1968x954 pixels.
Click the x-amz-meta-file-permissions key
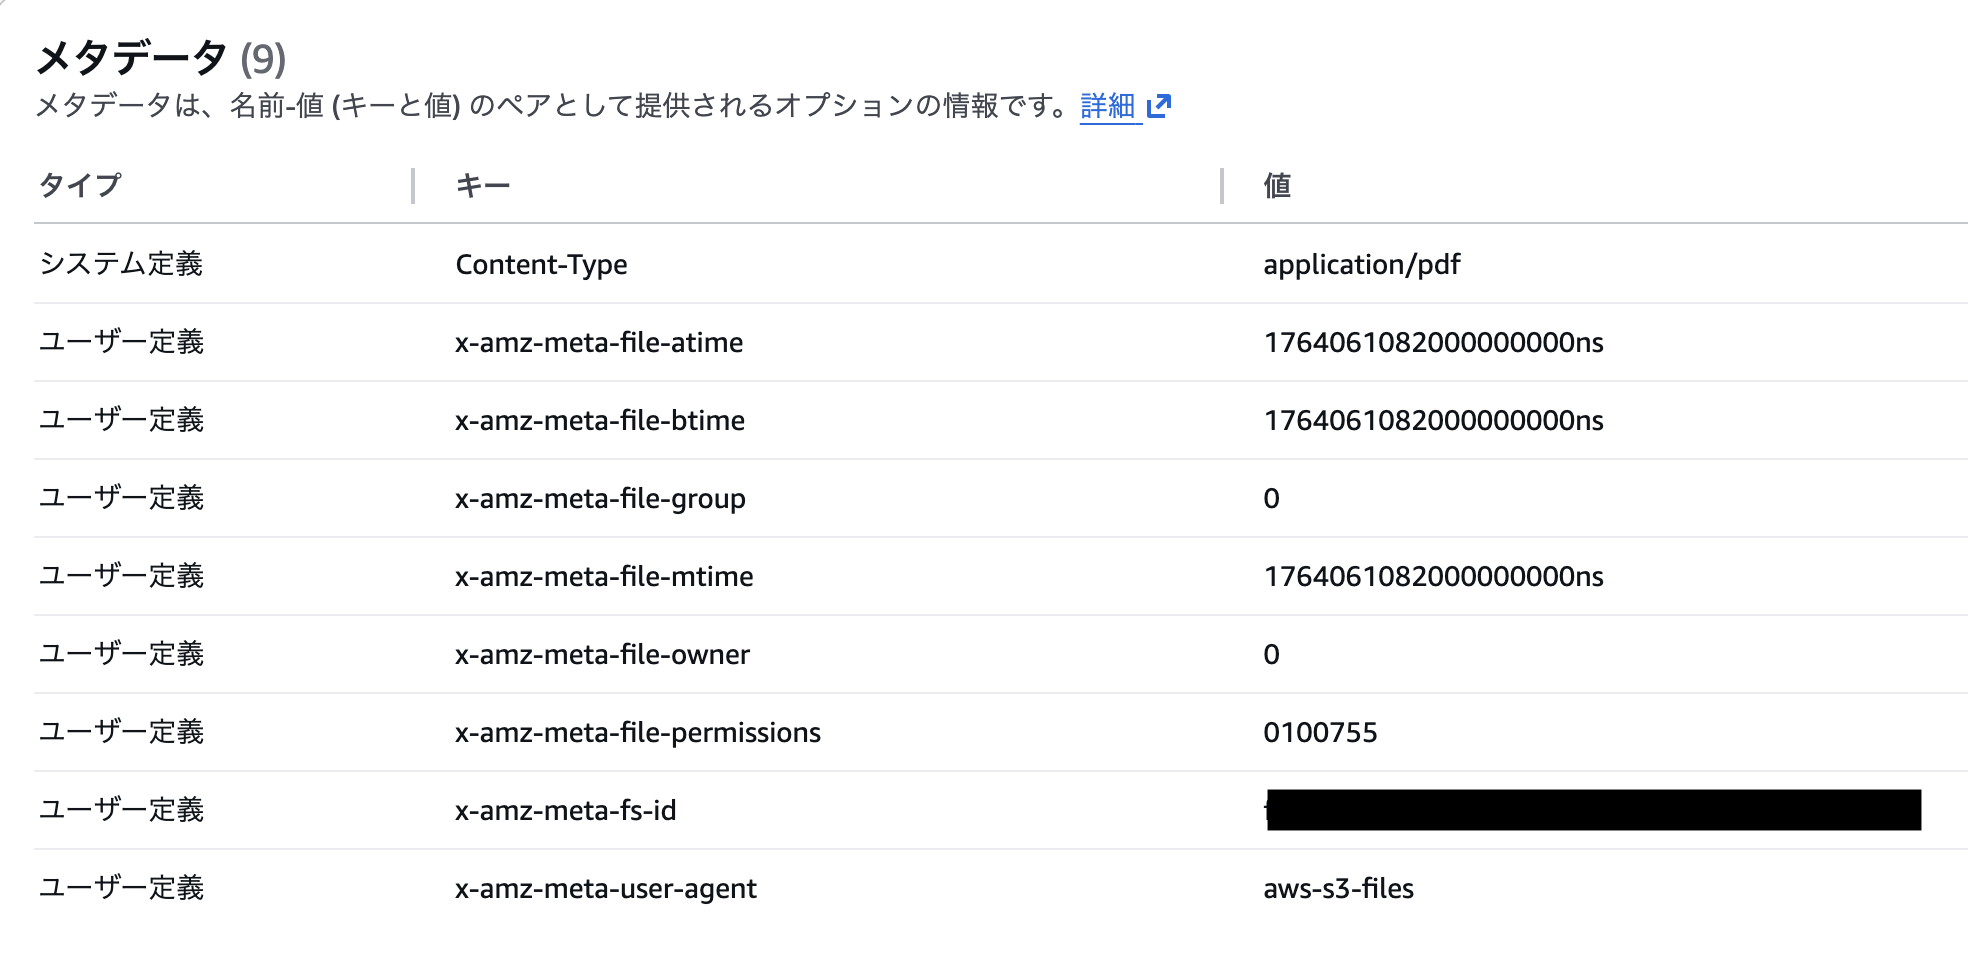[x=637, y=733]
